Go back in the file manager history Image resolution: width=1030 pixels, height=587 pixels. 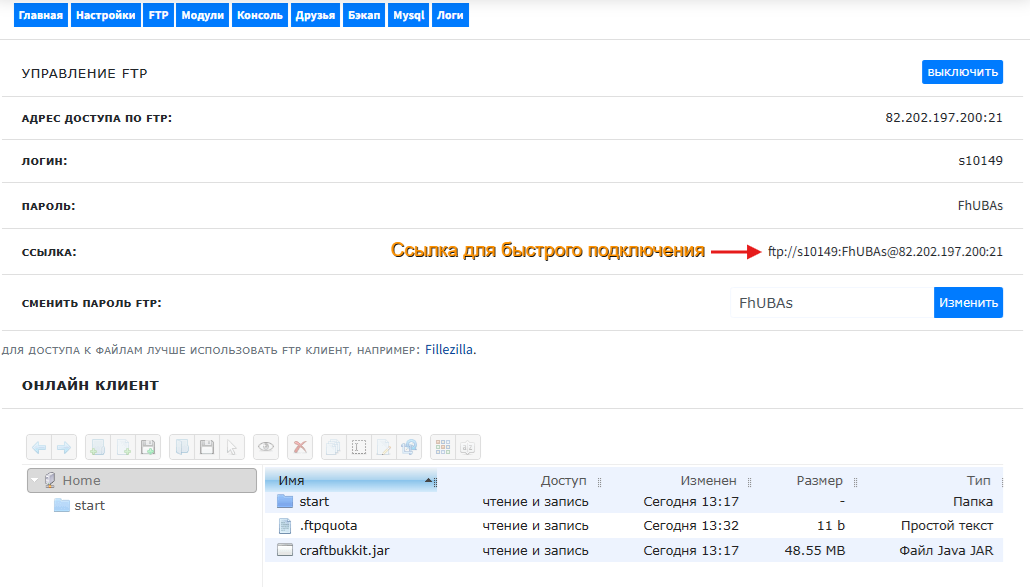point(39,447)
